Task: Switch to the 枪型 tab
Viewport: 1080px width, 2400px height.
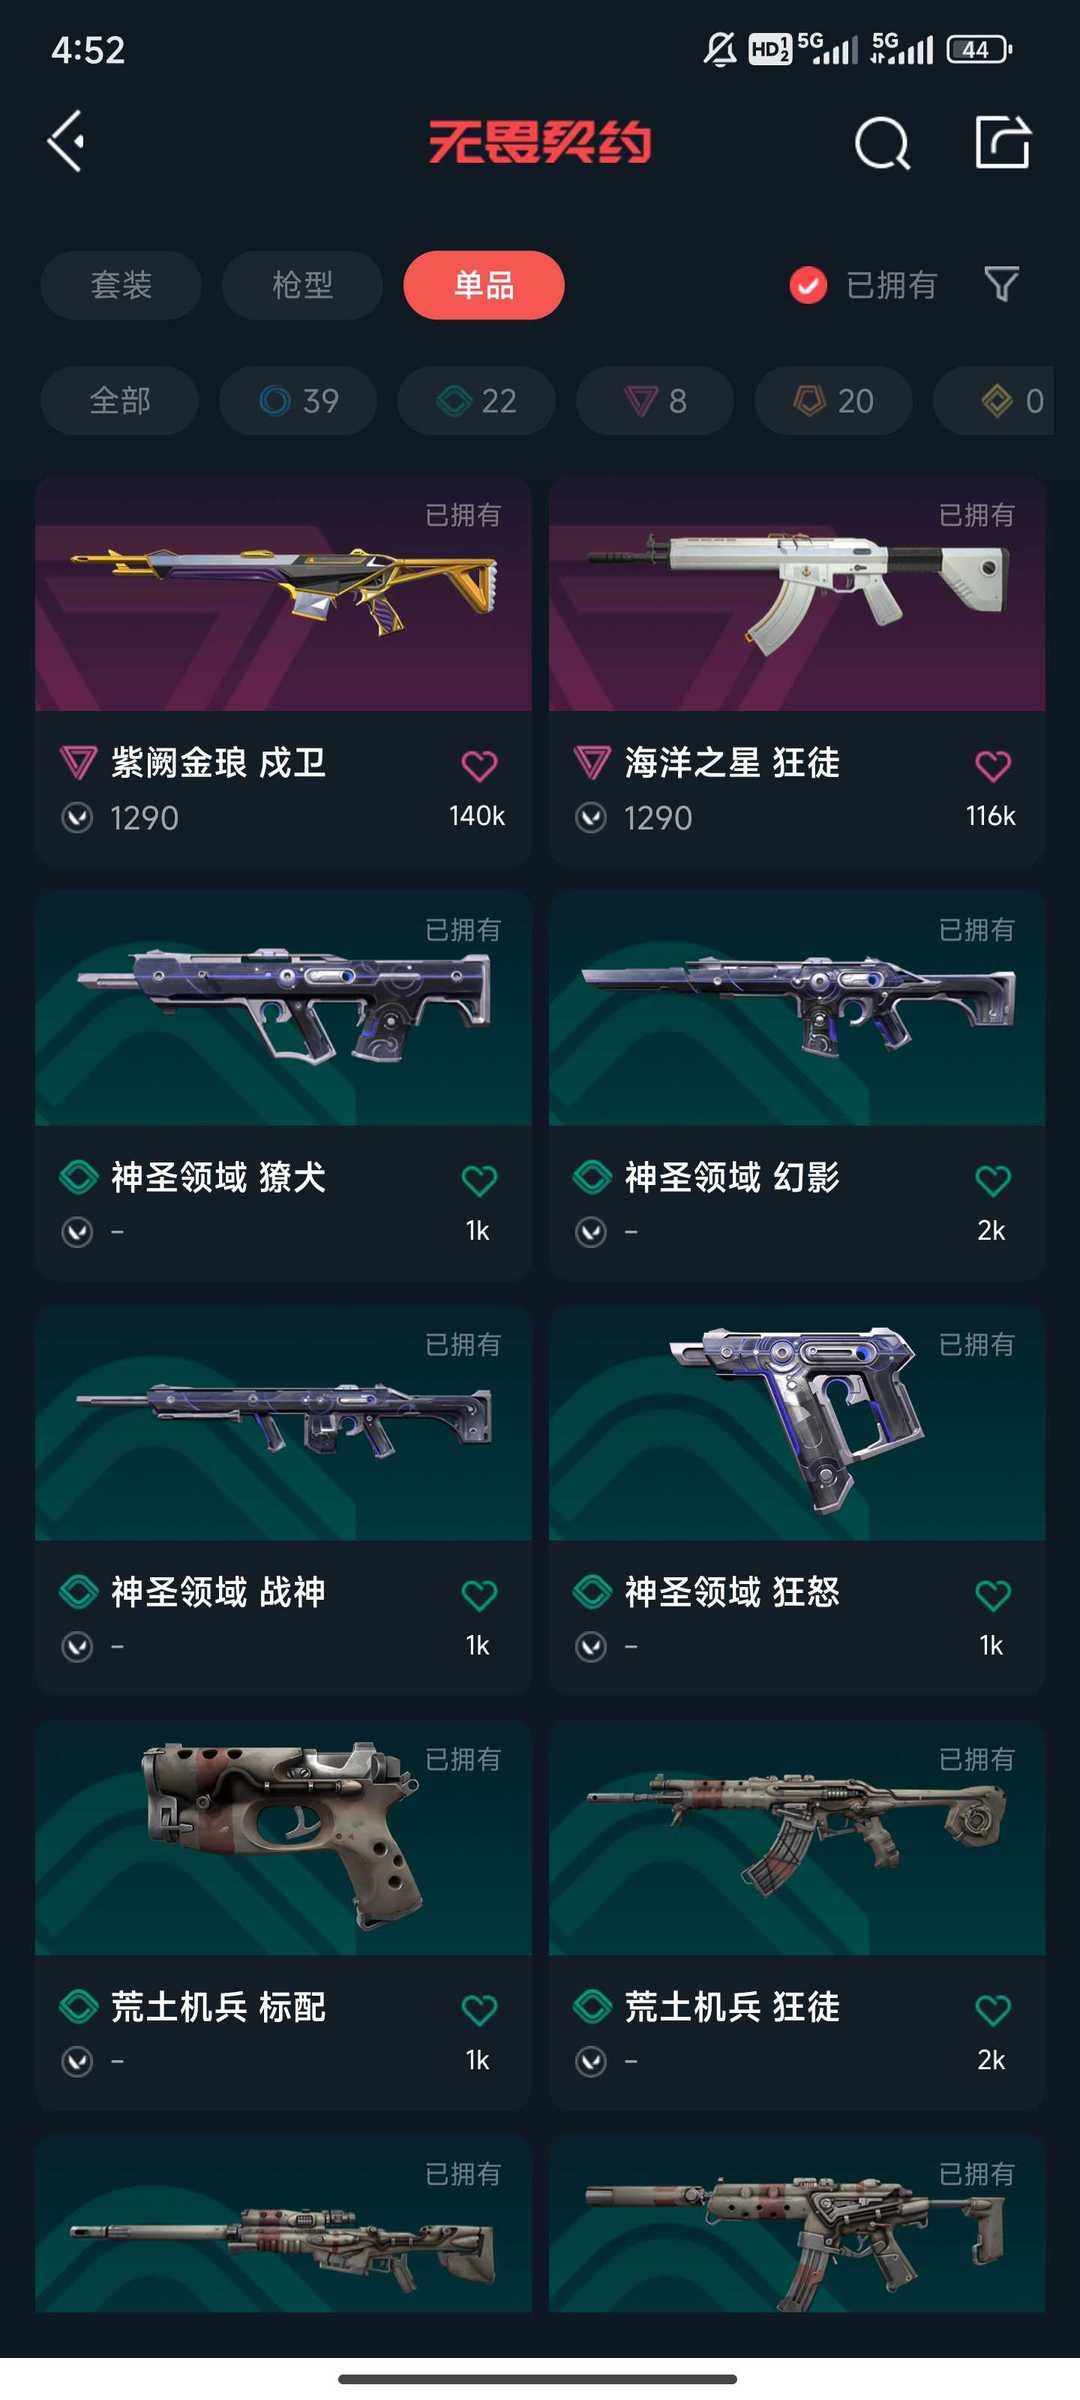Action: tap(302, 285)
